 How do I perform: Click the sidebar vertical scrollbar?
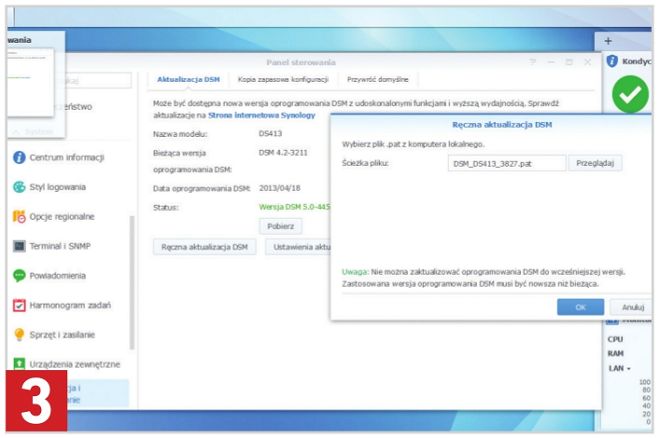[132, 283]
